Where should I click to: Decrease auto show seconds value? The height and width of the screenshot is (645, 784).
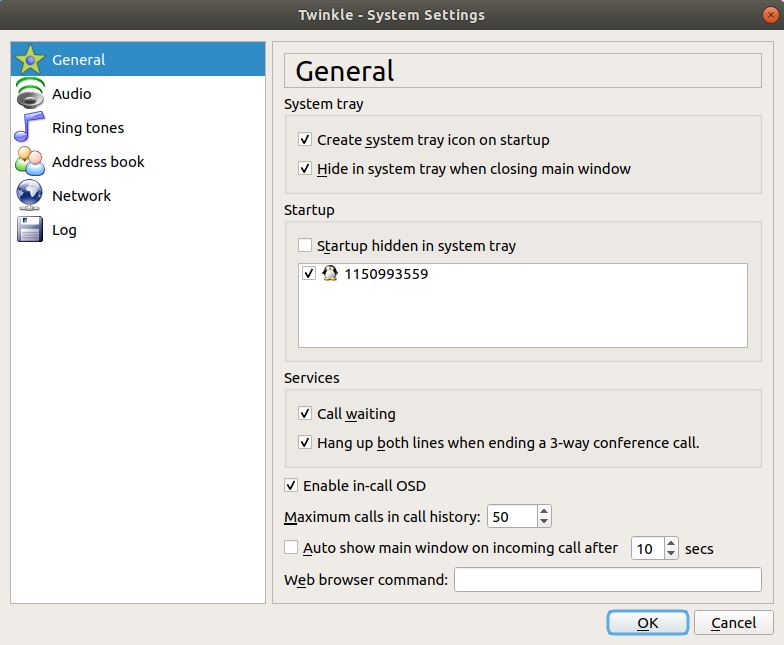point(671,554)
